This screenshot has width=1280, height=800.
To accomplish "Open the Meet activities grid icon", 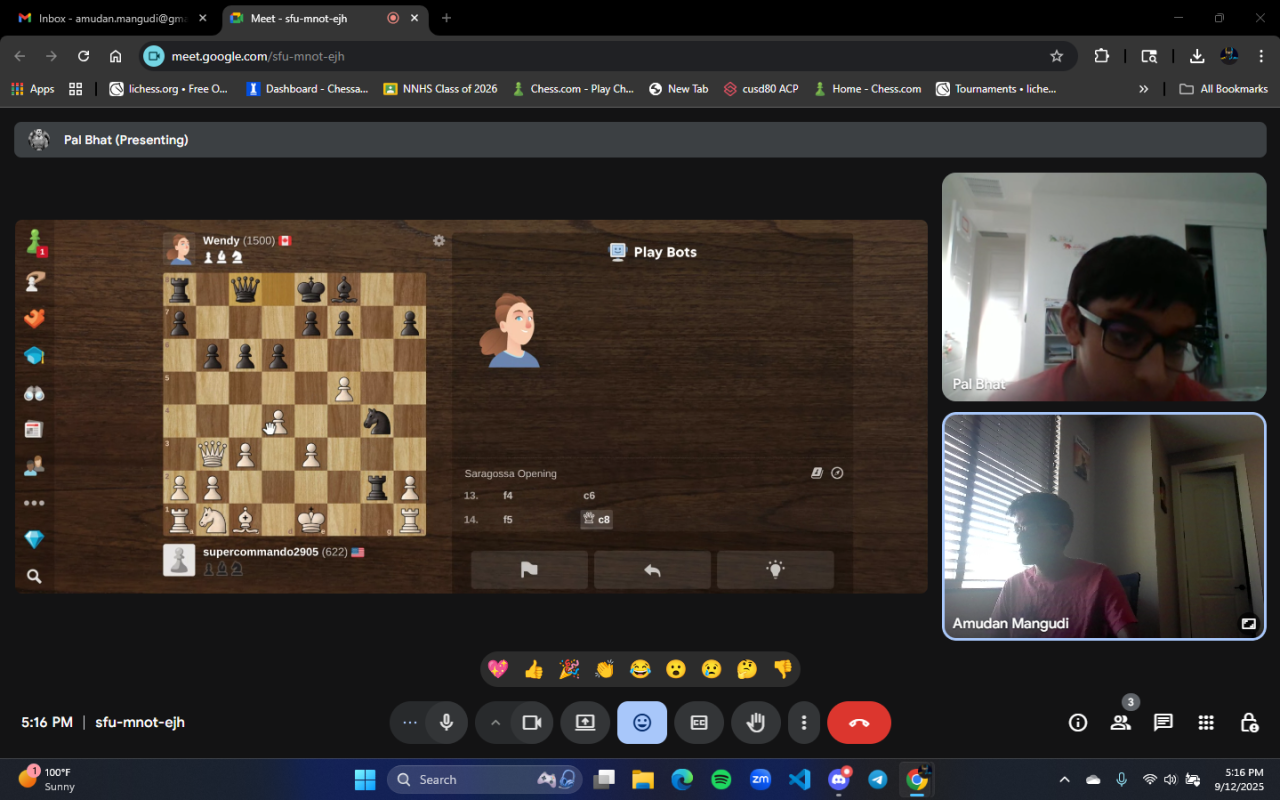I will click(x=1206, y=722).
